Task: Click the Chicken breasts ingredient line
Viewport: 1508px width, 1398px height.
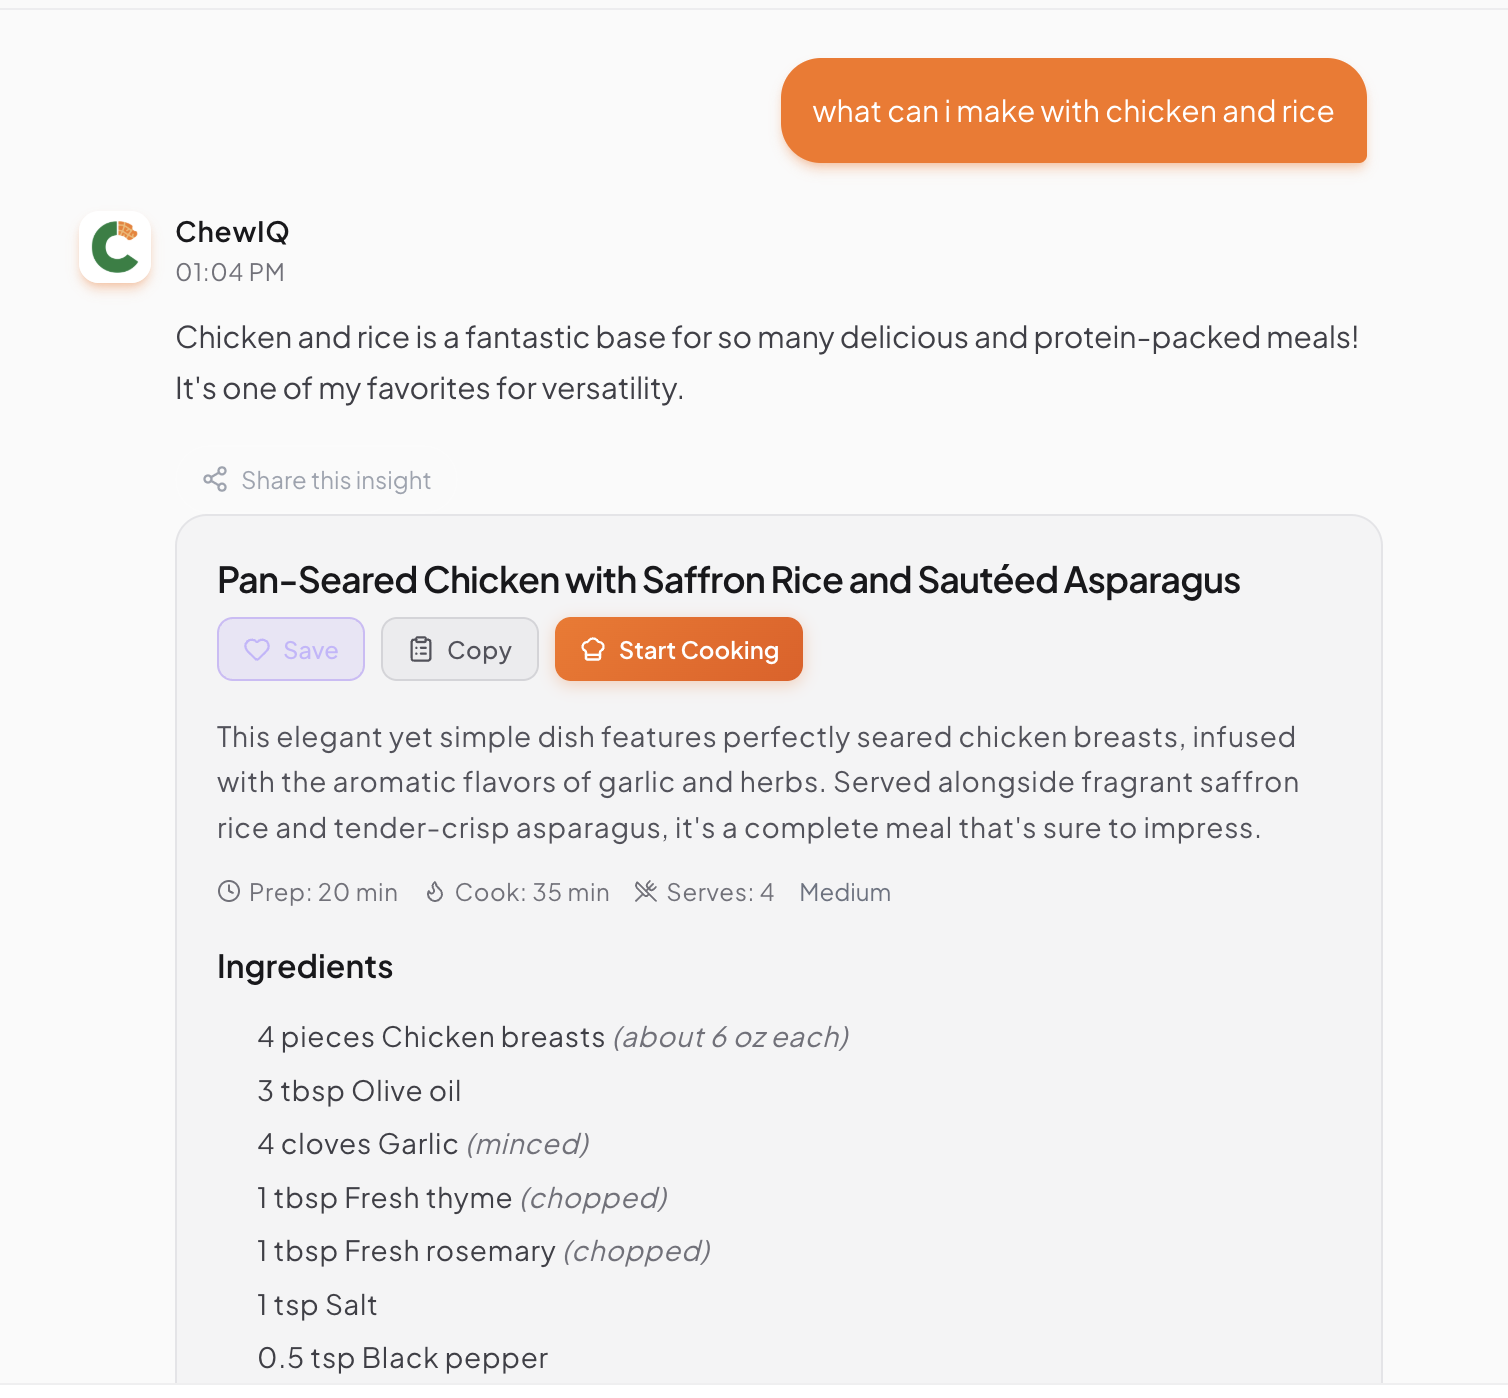Action: click(x=553, y=1038)
